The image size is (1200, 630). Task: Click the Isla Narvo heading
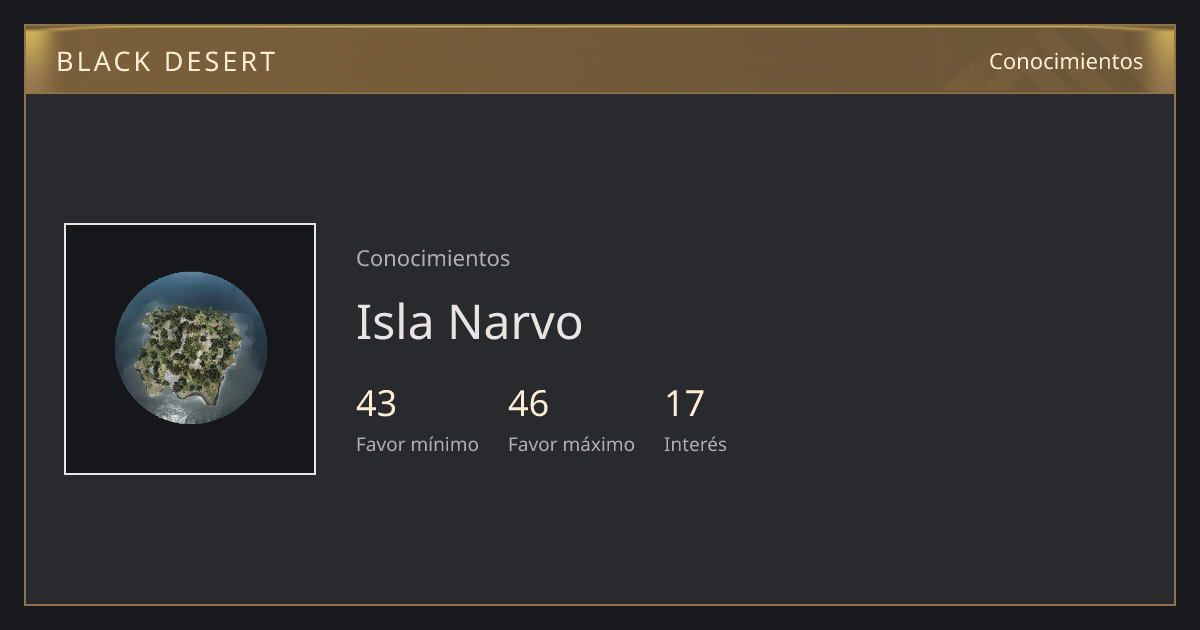tap(469, 322)
